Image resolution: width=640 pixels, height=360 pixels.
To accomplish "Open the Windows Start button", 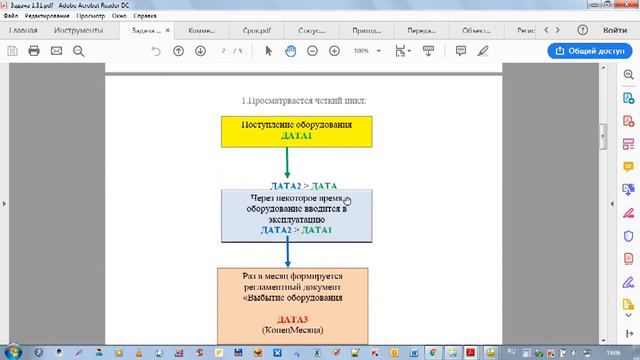I will [12, 351].
